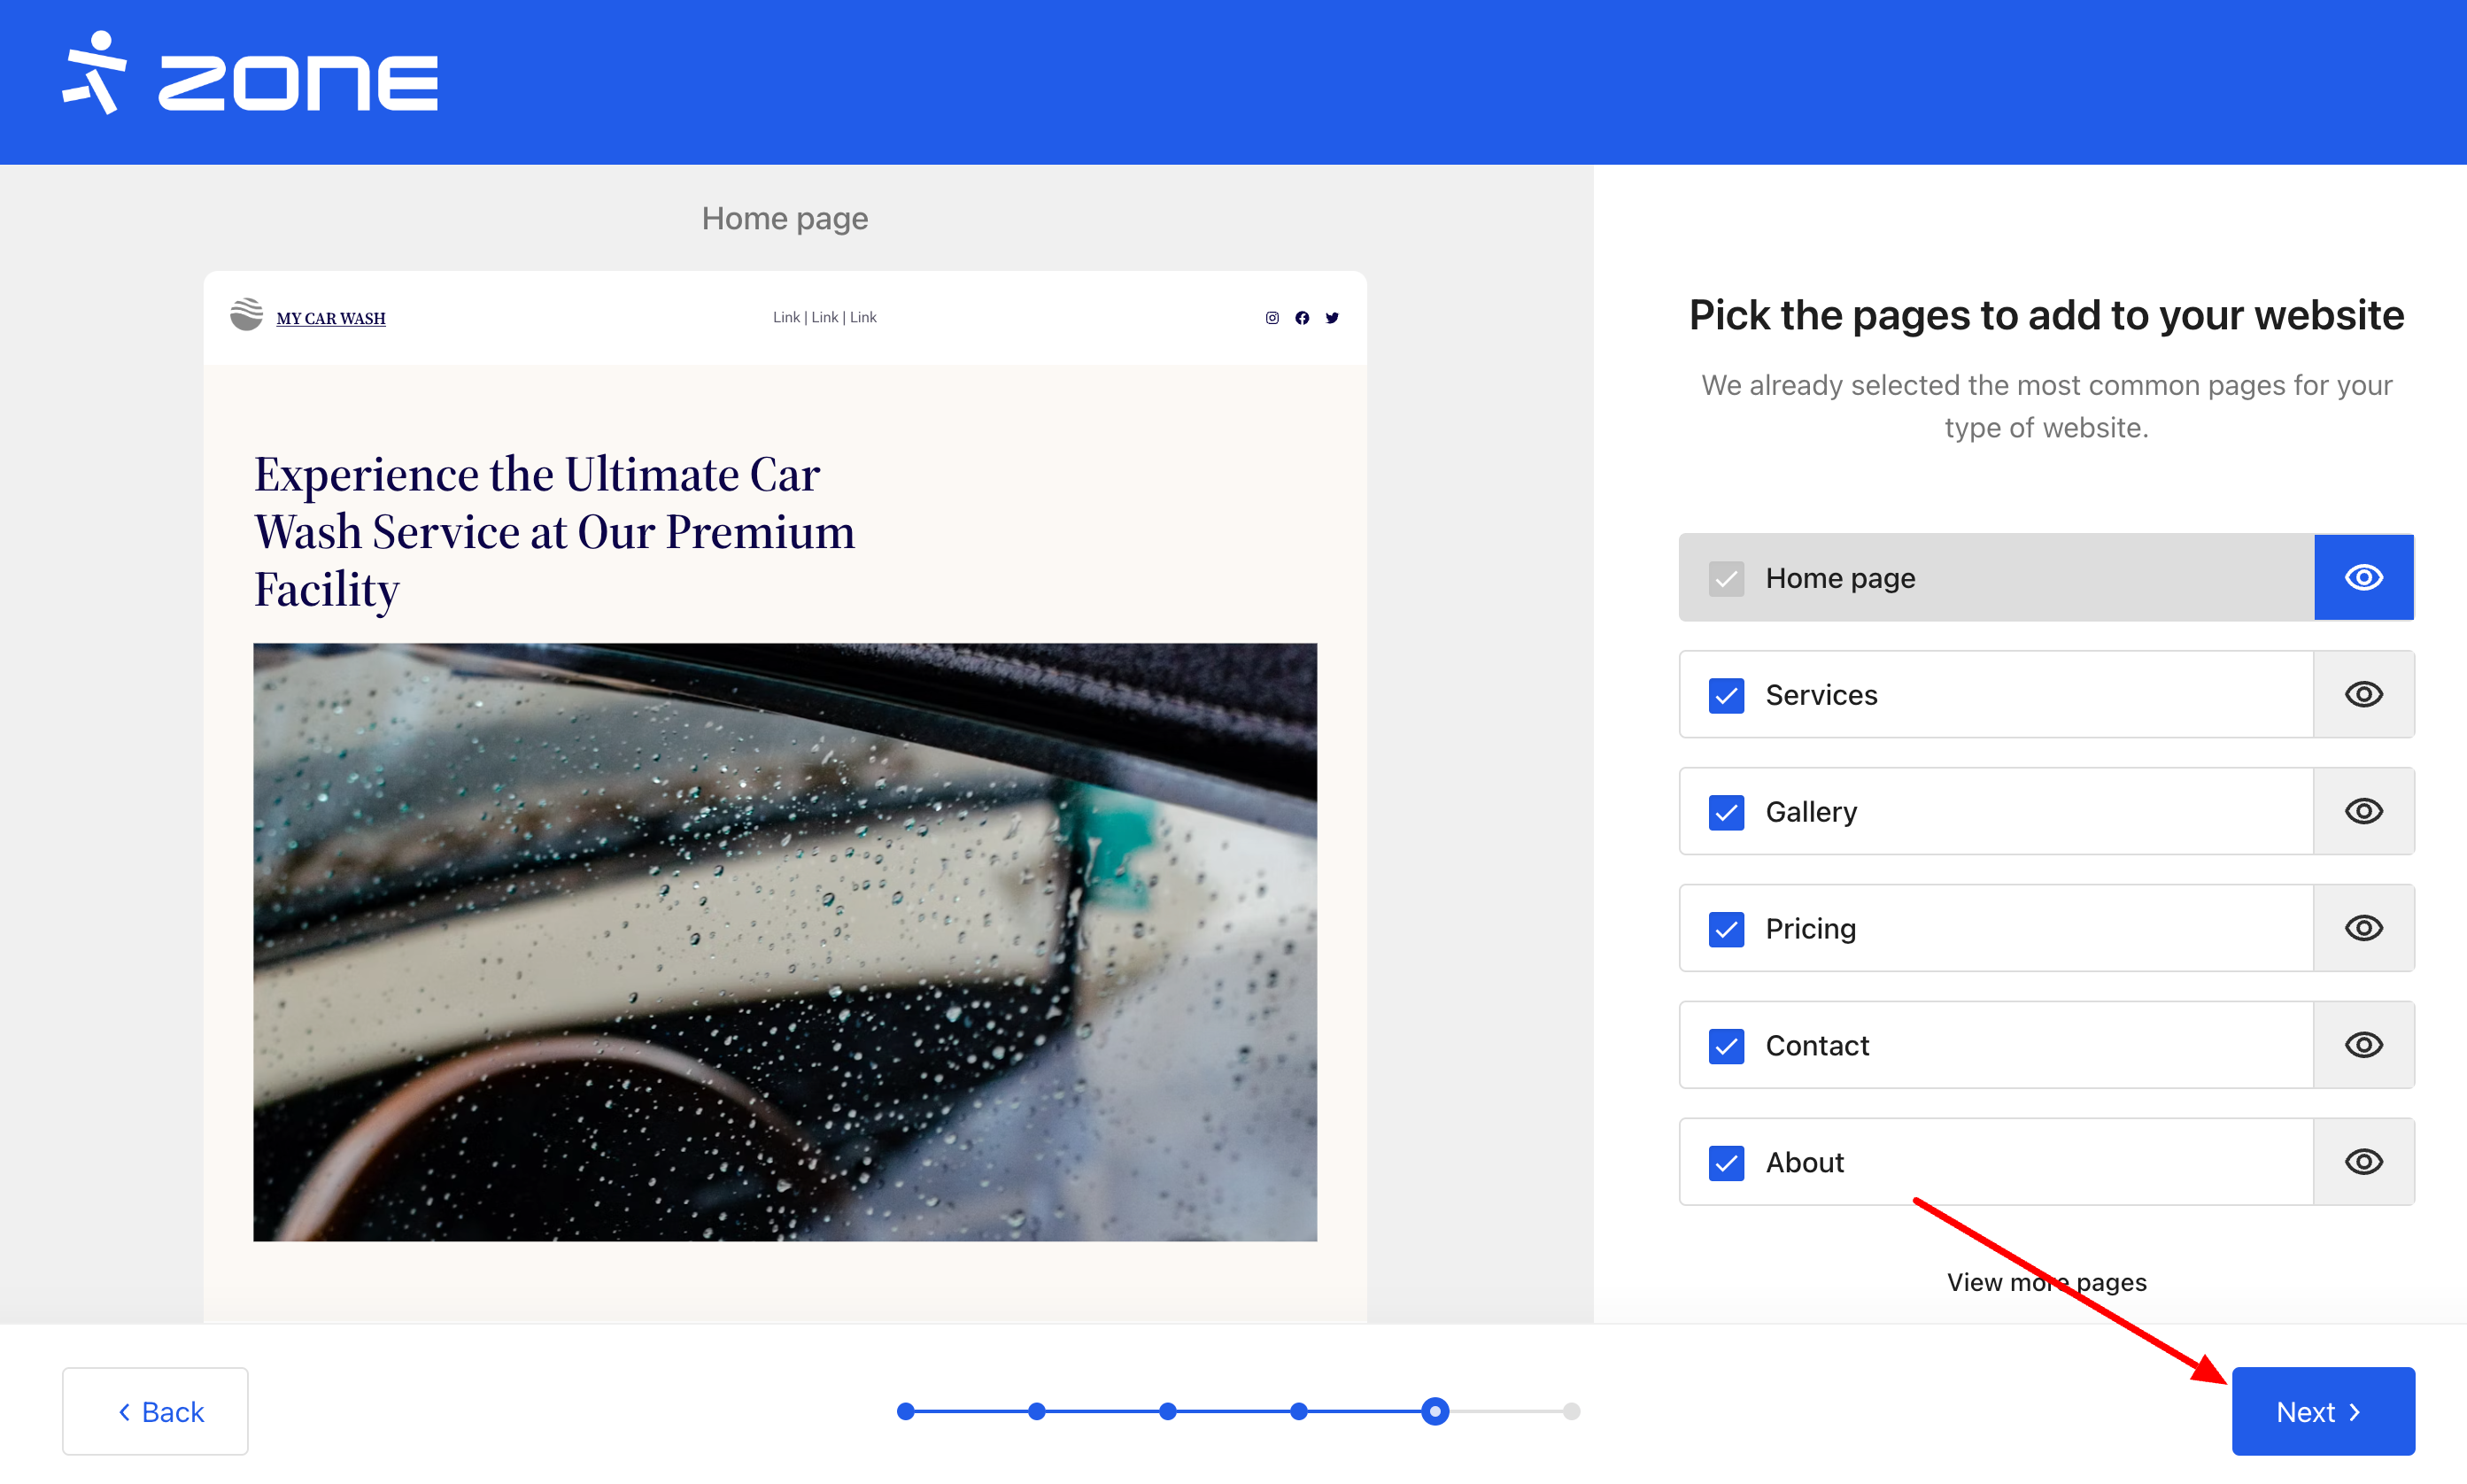The width and height of the screenshot is (2467, 1484).
Task: Preview the Contact page eye icon
Action: pos(2363,1046)
